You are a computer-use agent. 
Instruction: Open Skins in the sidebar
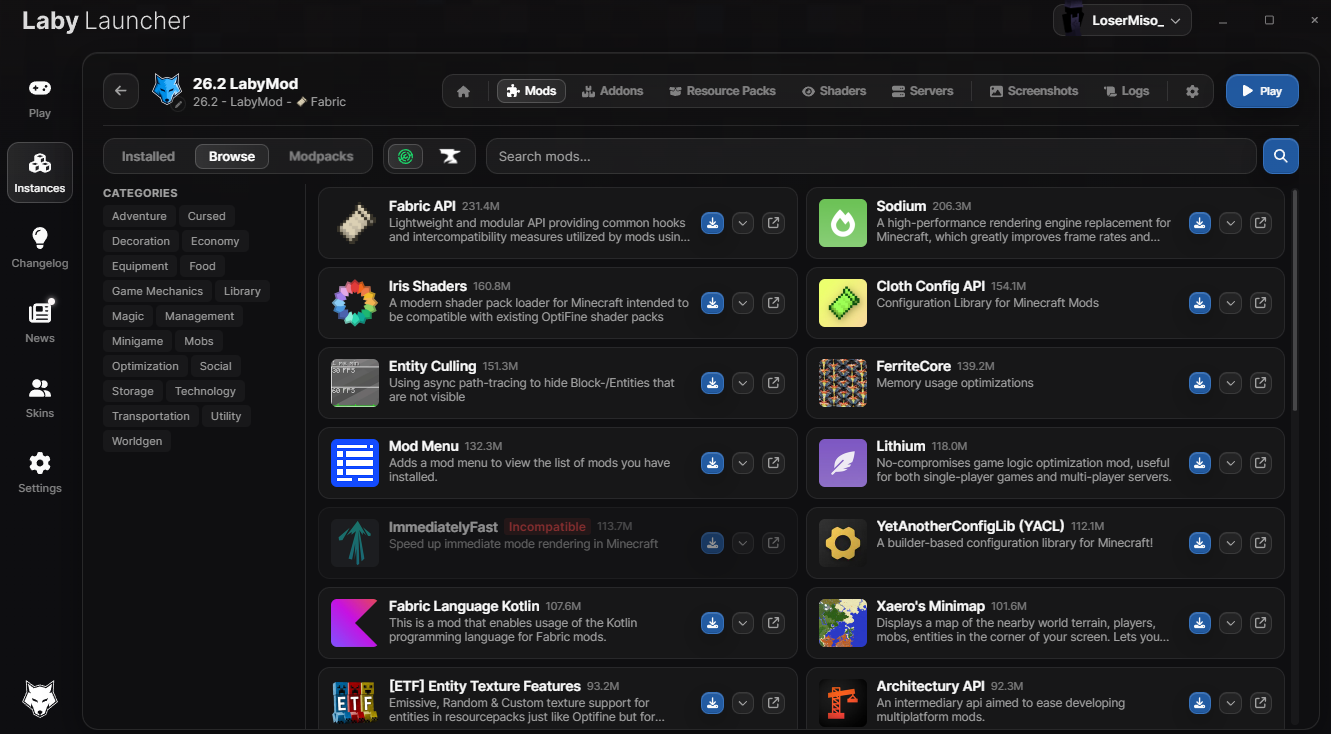(x=40, y=398)
